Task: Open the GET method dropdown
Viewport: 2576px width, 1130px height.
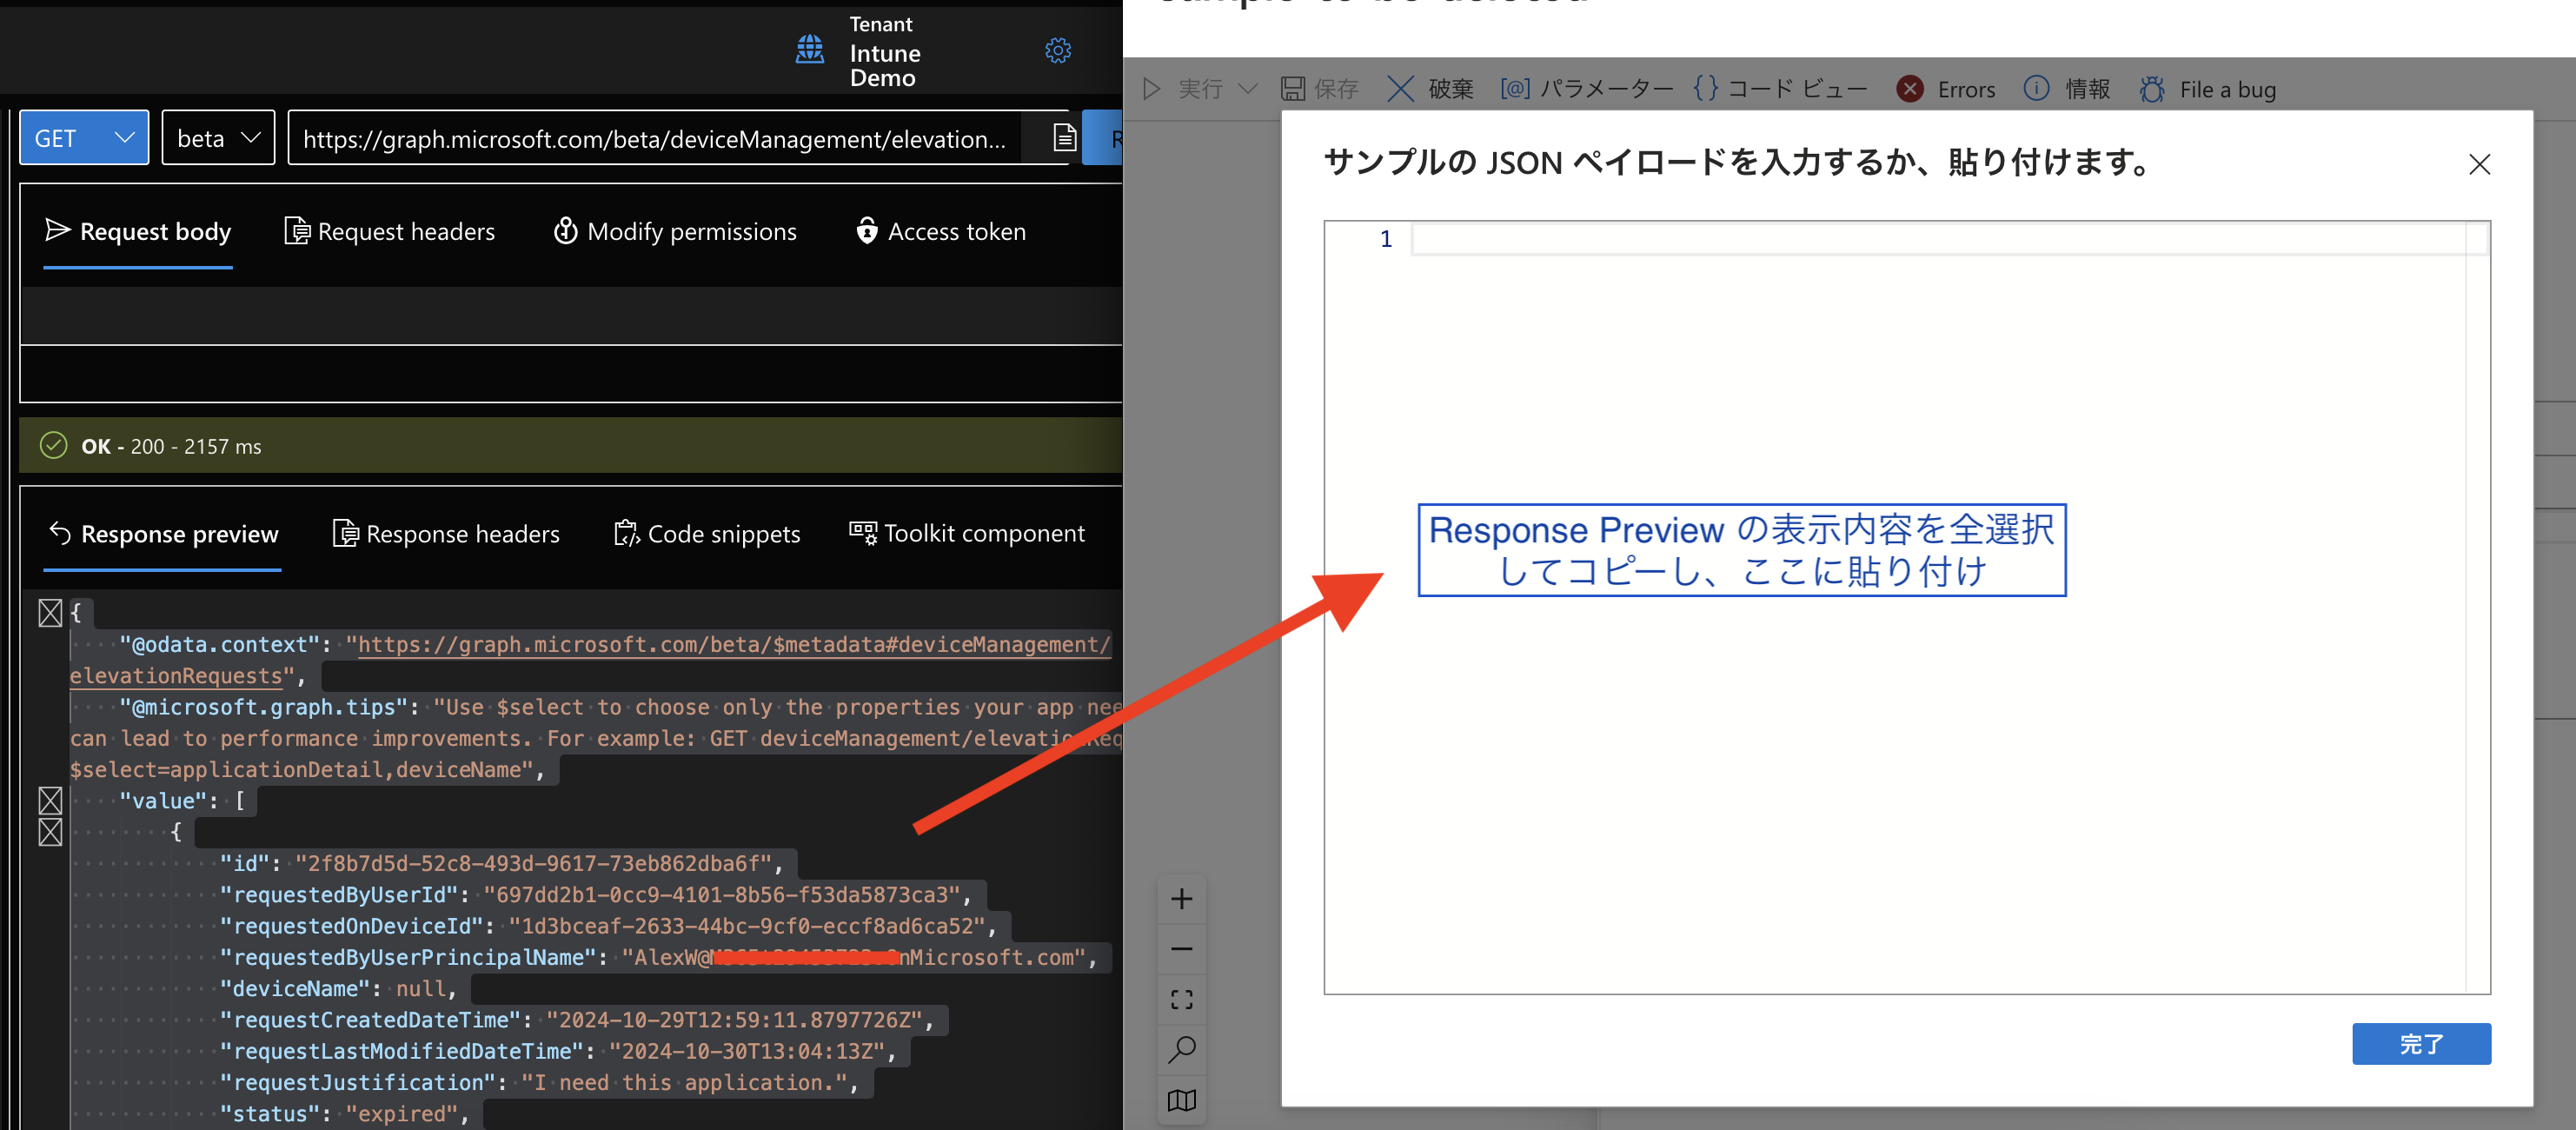Action: coord(84,138)
